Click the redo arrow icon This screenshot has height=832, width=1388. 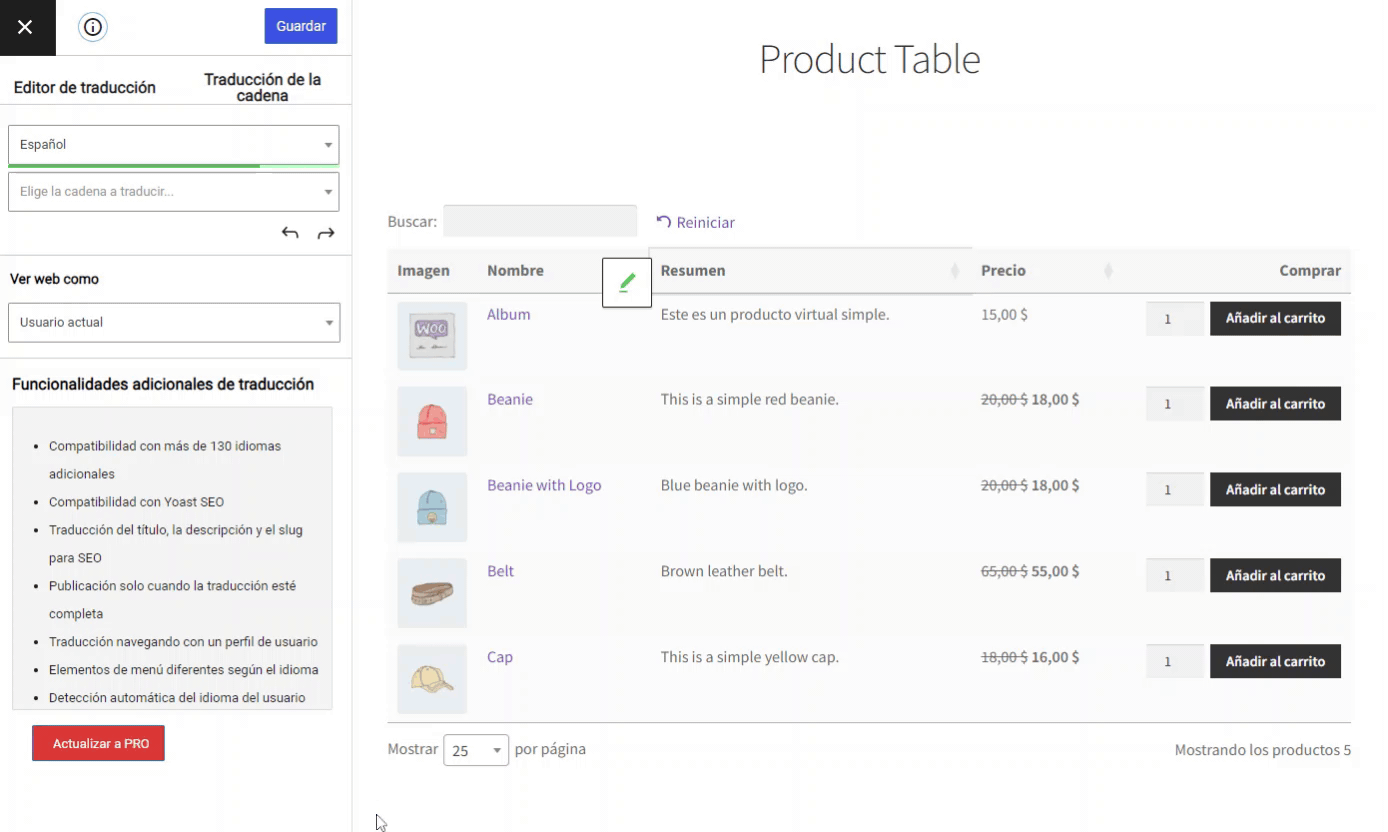click(x=326, y=232)
